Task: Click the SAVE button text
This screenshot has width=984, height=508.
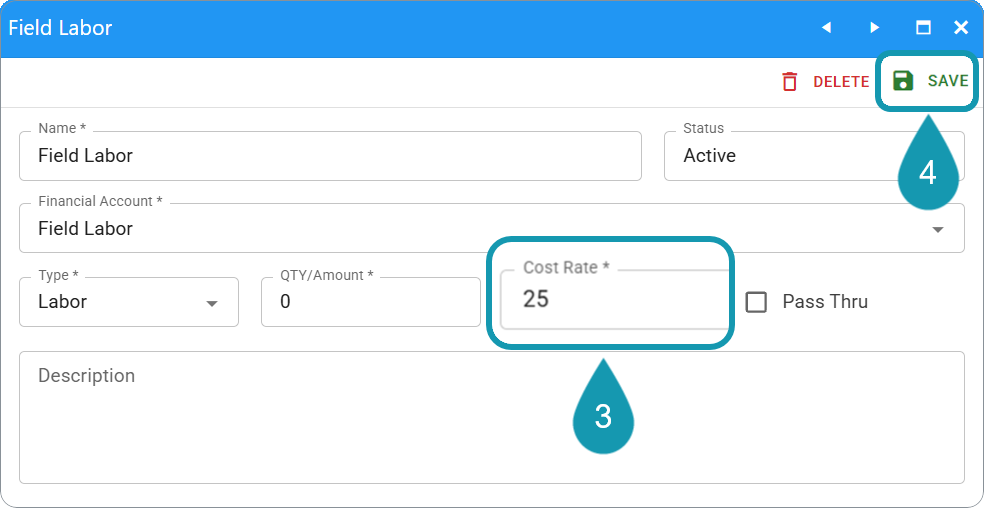Action: point(948,81)
